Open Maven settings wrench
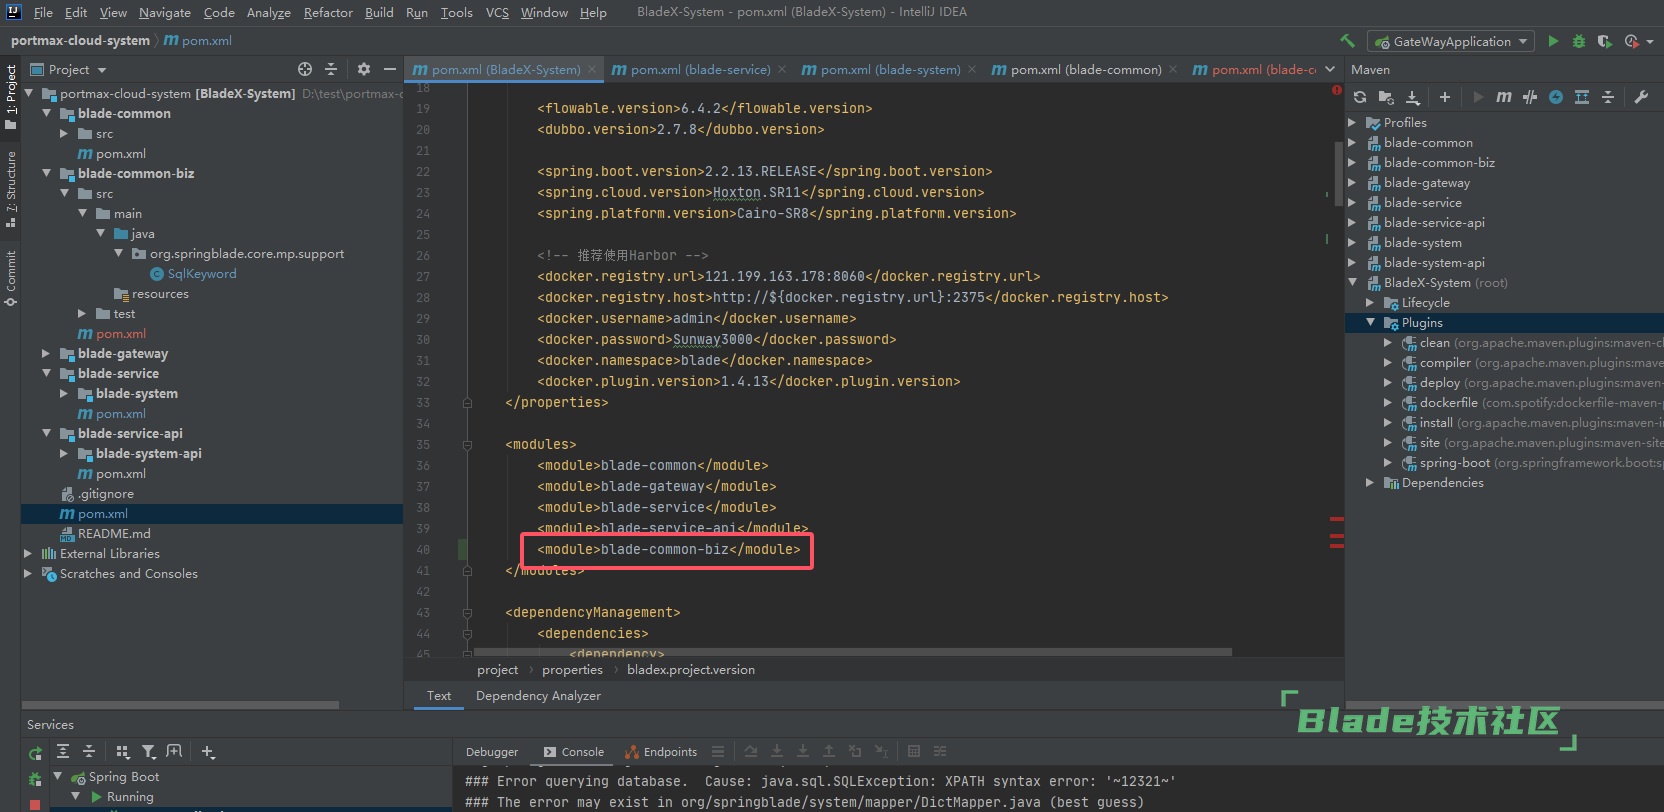This screenshot has height=812, width=1664. (x=1641, y=97)
